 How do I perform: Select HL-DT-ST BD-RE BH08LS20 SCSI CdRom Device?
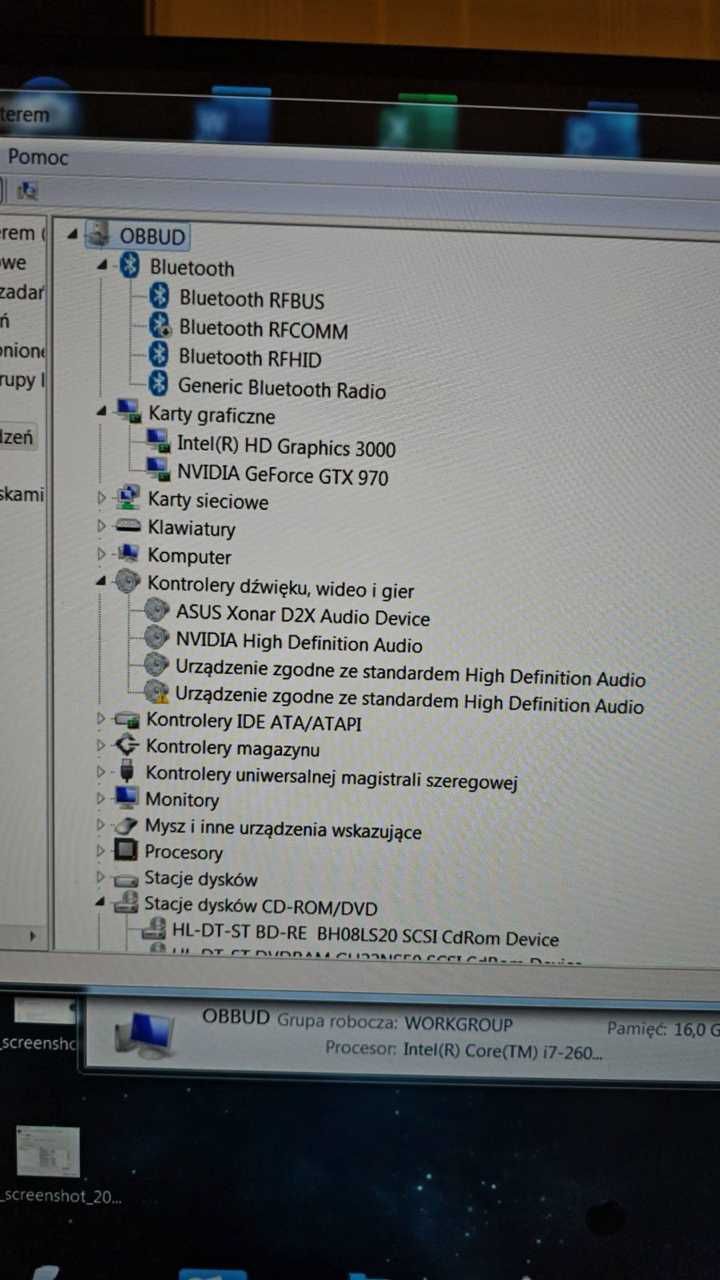[x=365, y=936]
